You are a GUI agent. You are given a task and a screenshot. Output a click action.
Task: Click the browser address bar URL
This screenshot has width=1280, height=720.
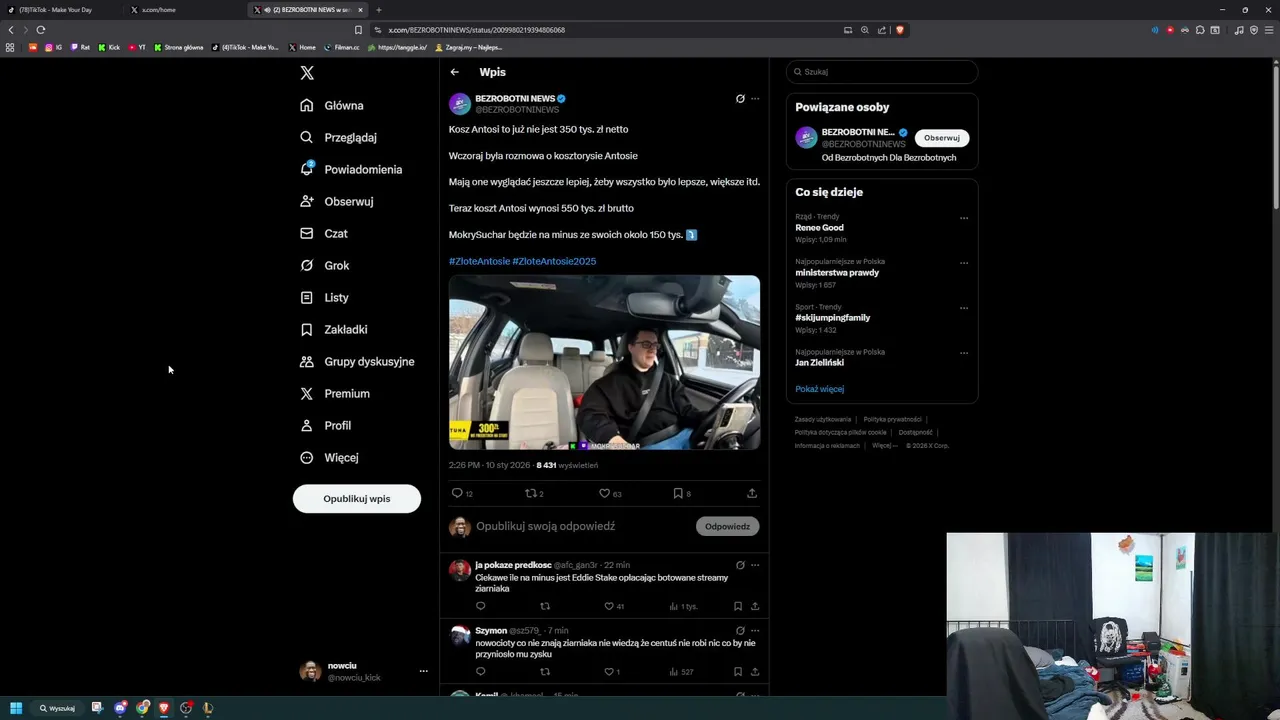pos(476,30)
